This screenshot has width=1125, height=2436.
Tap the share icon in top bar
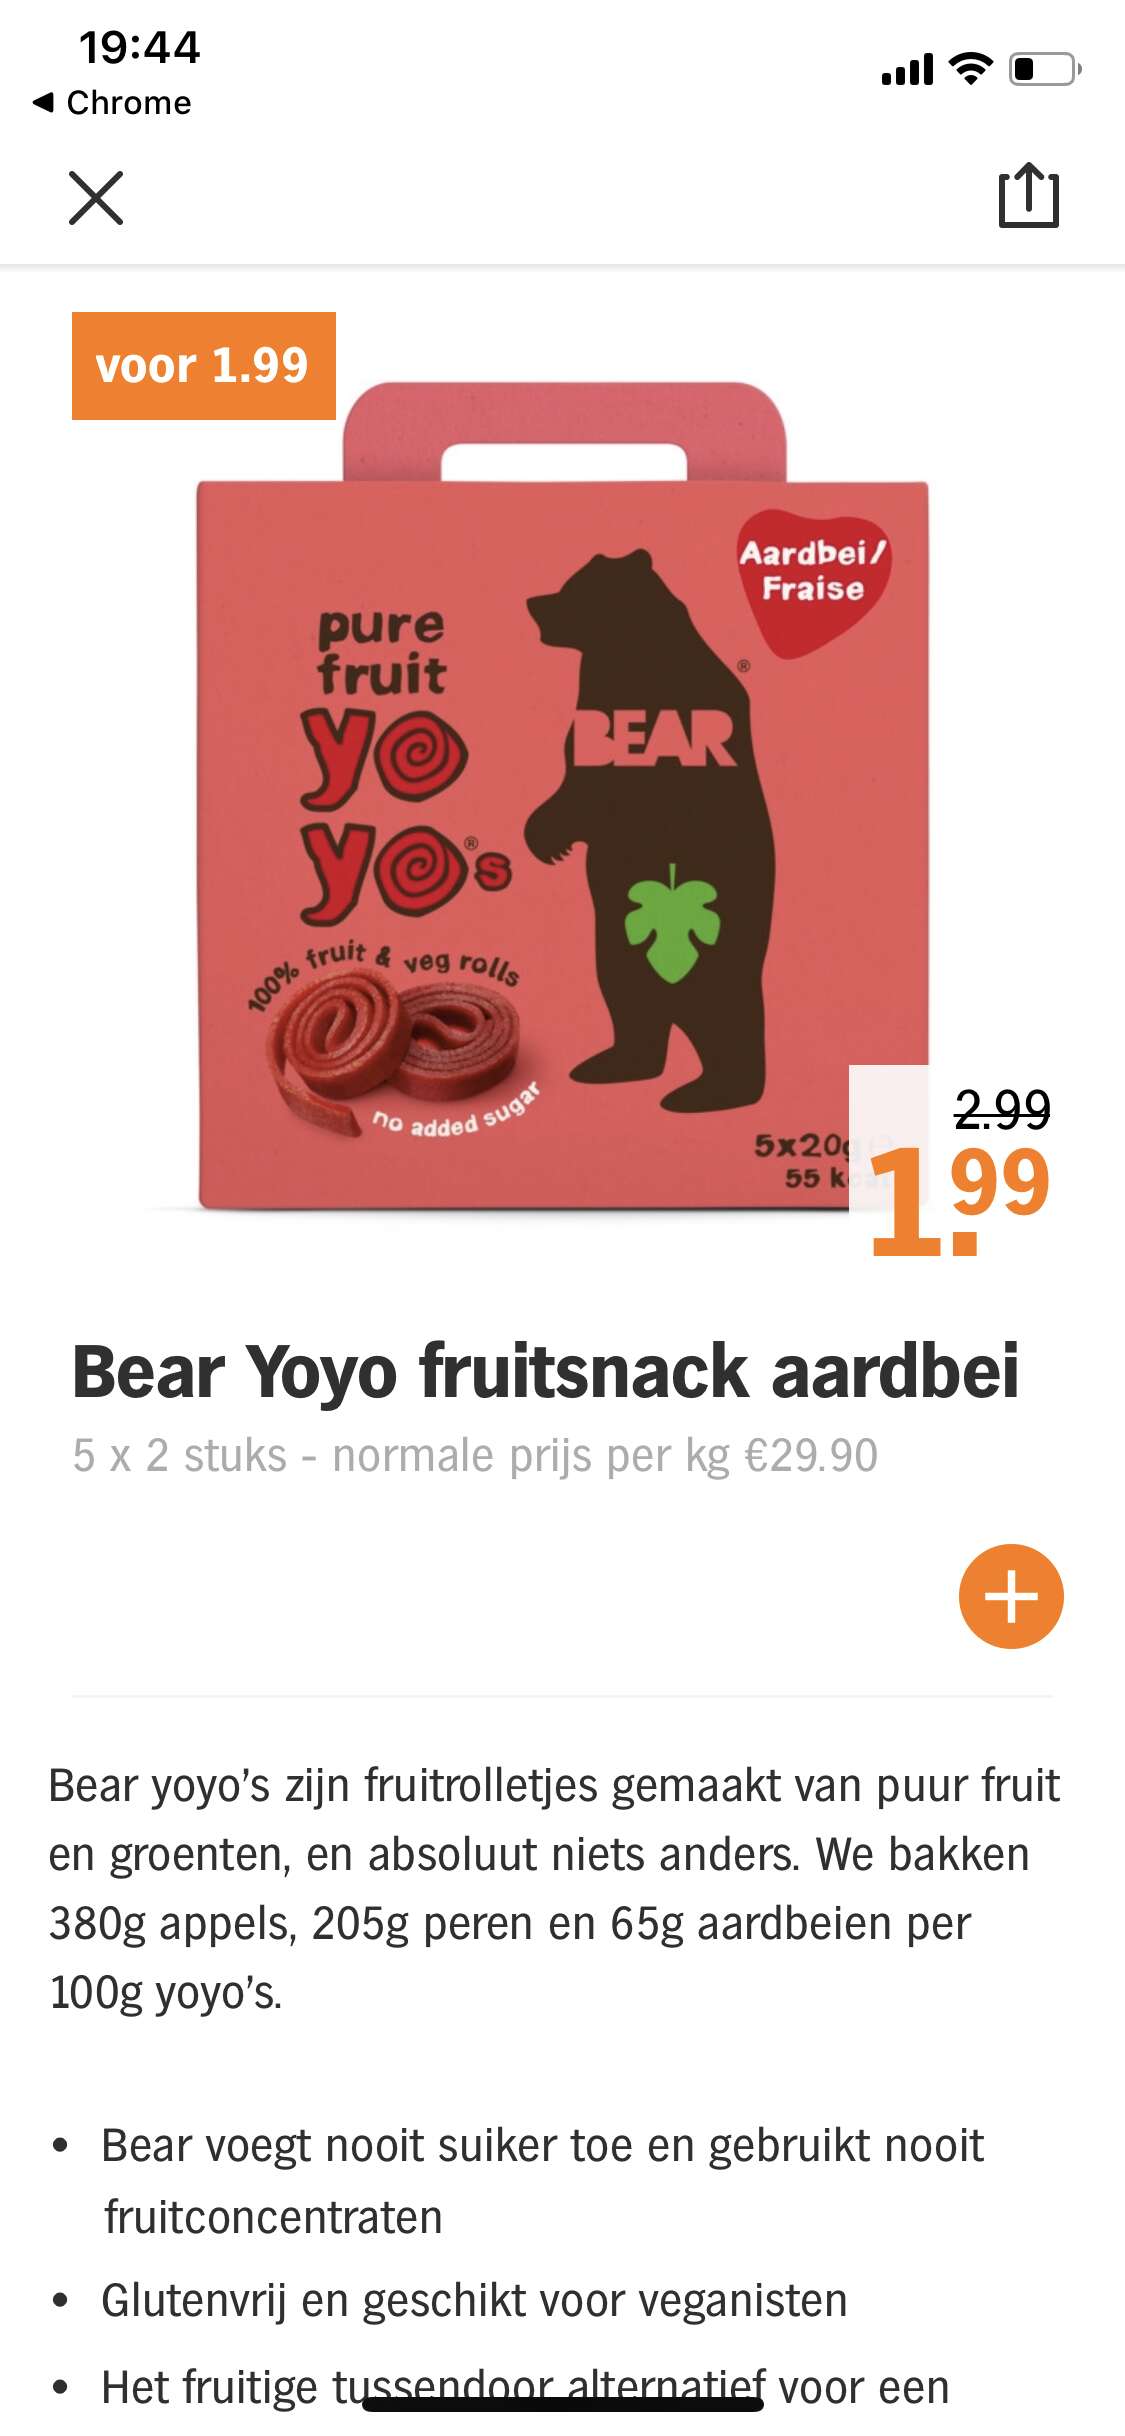[x=1029, y=196]
